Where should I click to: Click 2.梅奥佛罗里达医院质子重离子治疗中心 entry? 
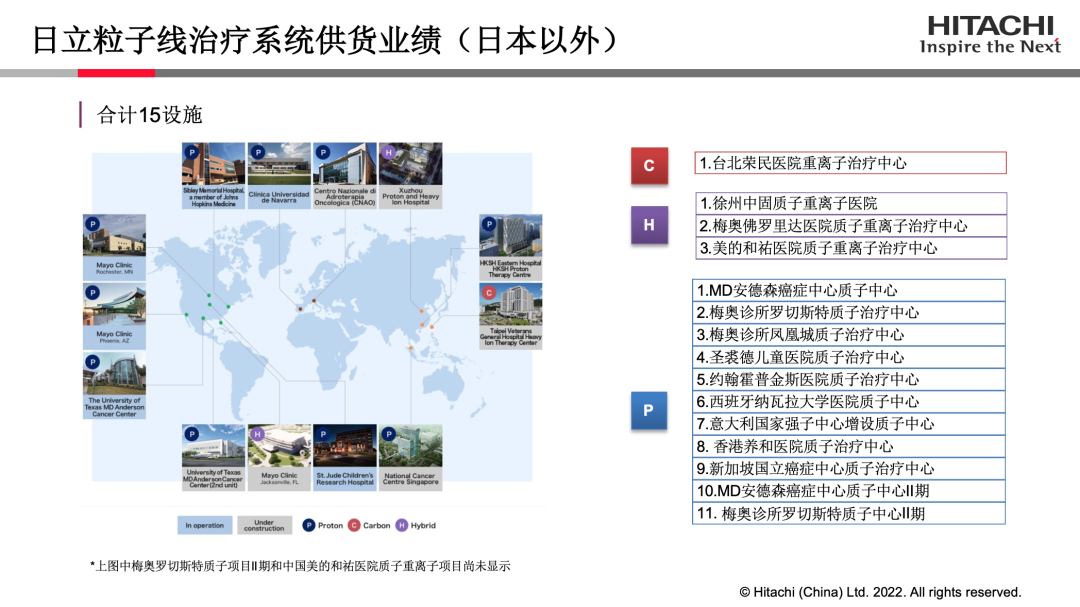point(851,225)
